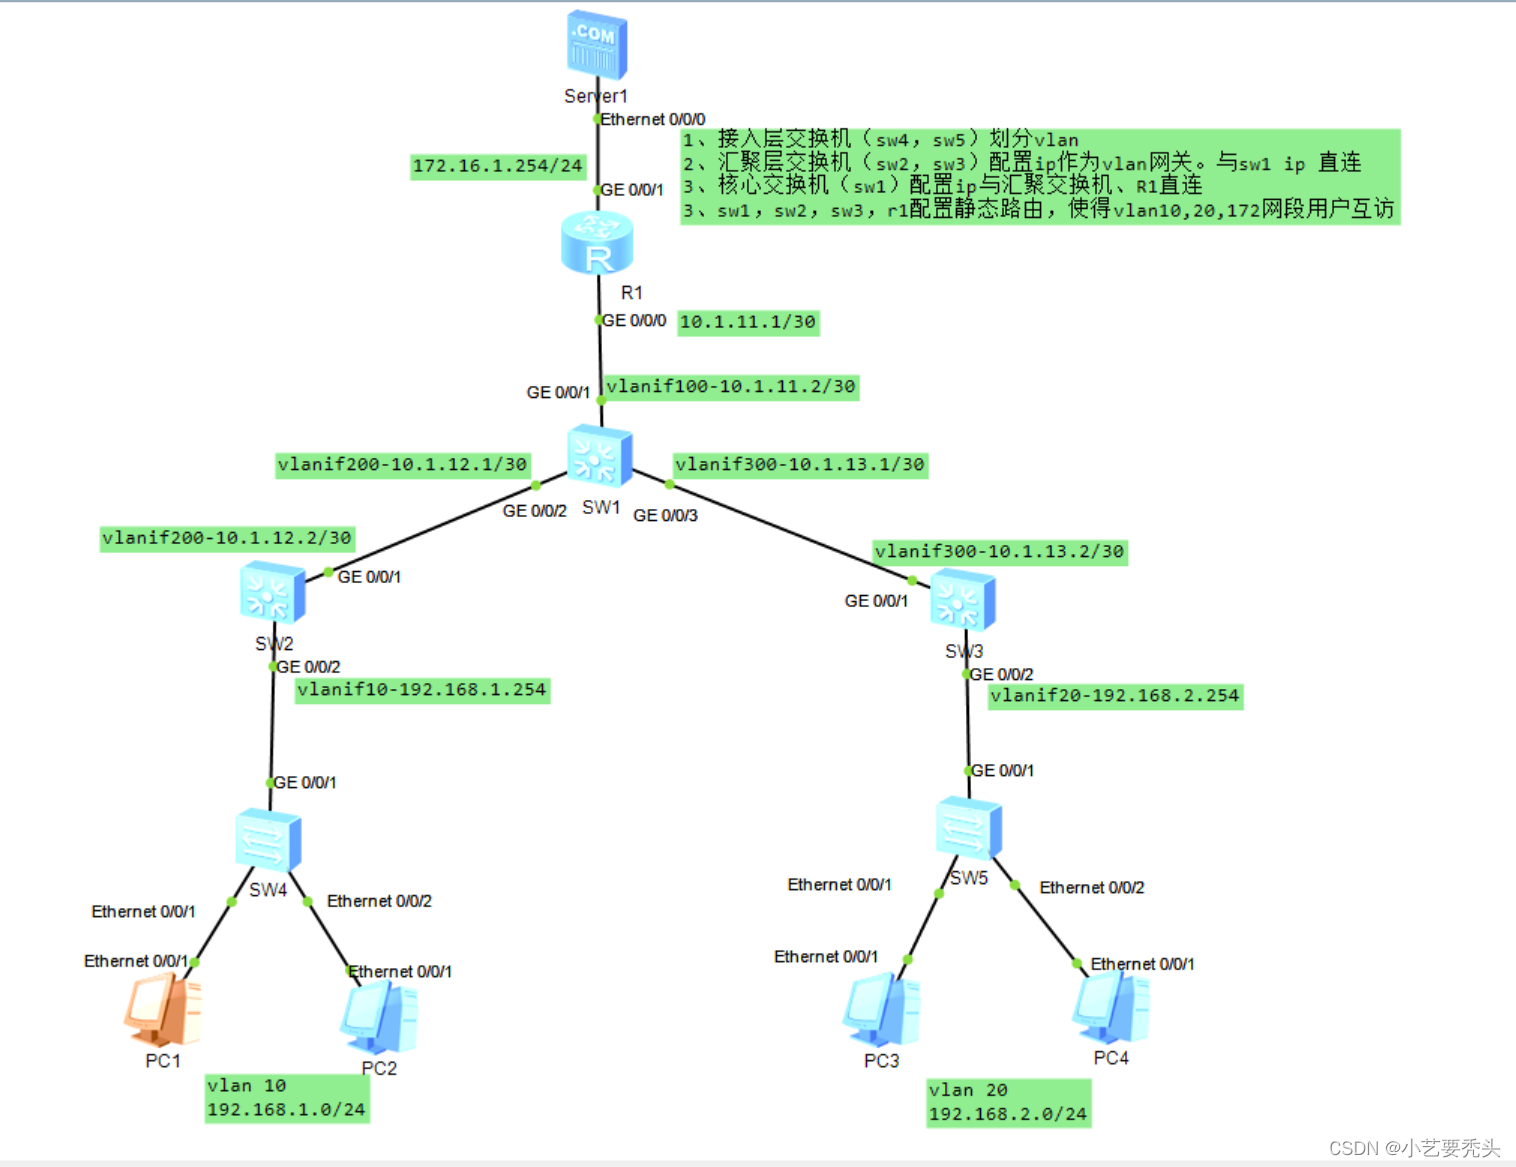Image resolution: width=1516 pixels, height=1167 pixels.
Task: Click SW1's GE 0/0/2 port label
Action: [x=535, y=511]
